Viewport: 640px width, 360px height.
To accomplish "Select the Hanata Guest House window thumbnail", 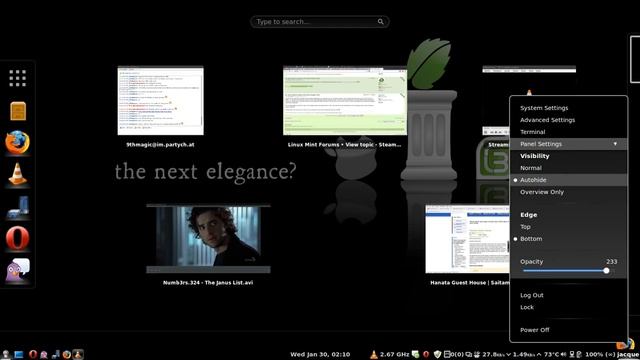I will point(467,239).
